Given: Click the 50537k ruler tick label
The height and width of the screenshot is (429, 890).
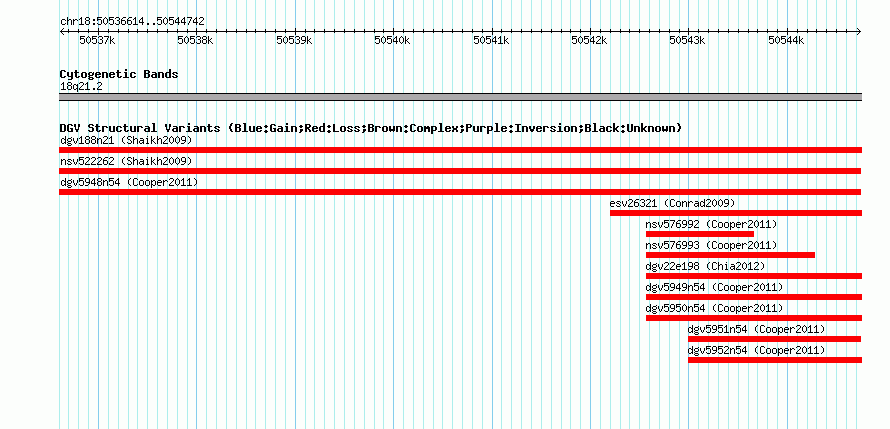Looking at the screenshot, I should click(97, 40).
